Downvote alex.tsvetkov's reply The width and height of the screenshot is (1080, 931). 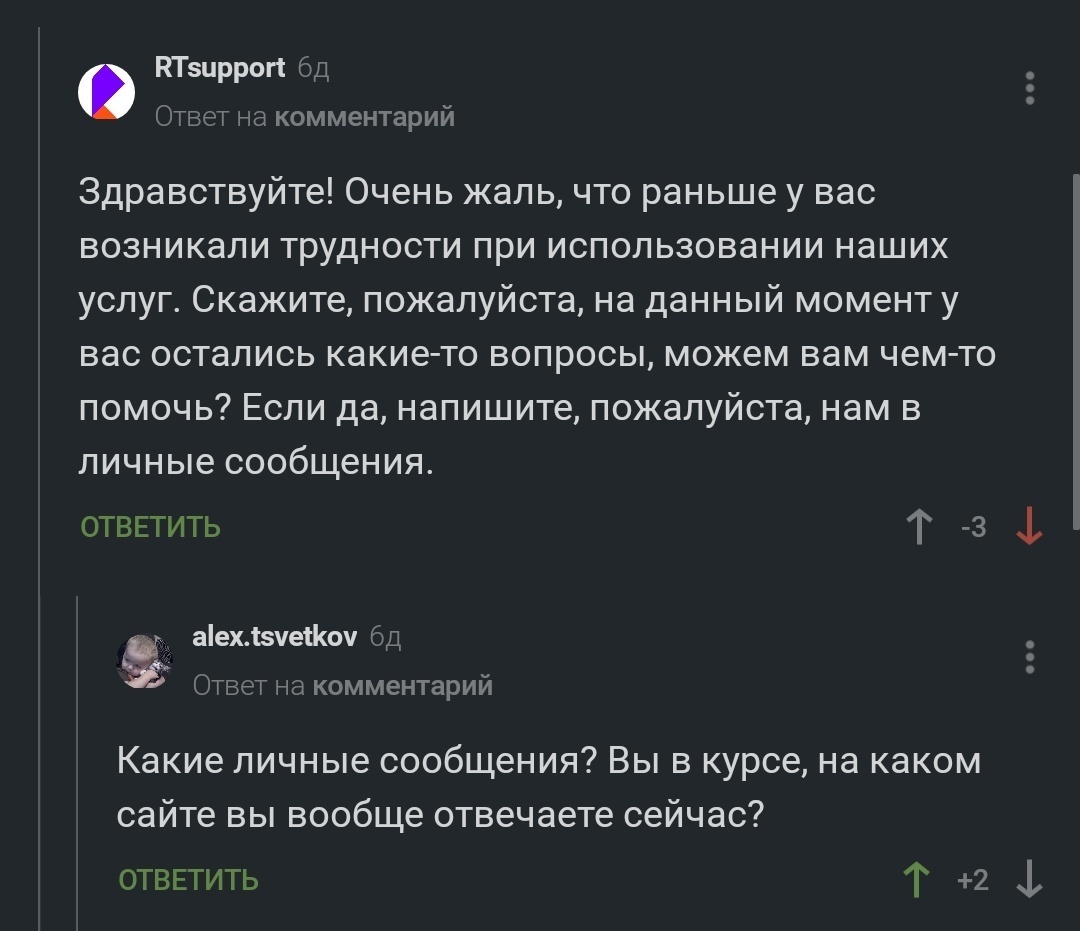pyautogui.click(x=1029, y=880)
